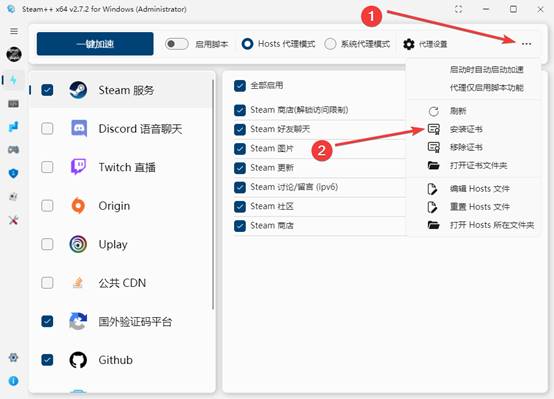Viewport: 554px width, 399px height.
Task: Open 代理设置 proxy settings
Action: pyautogui.click(x=425, y=44)
